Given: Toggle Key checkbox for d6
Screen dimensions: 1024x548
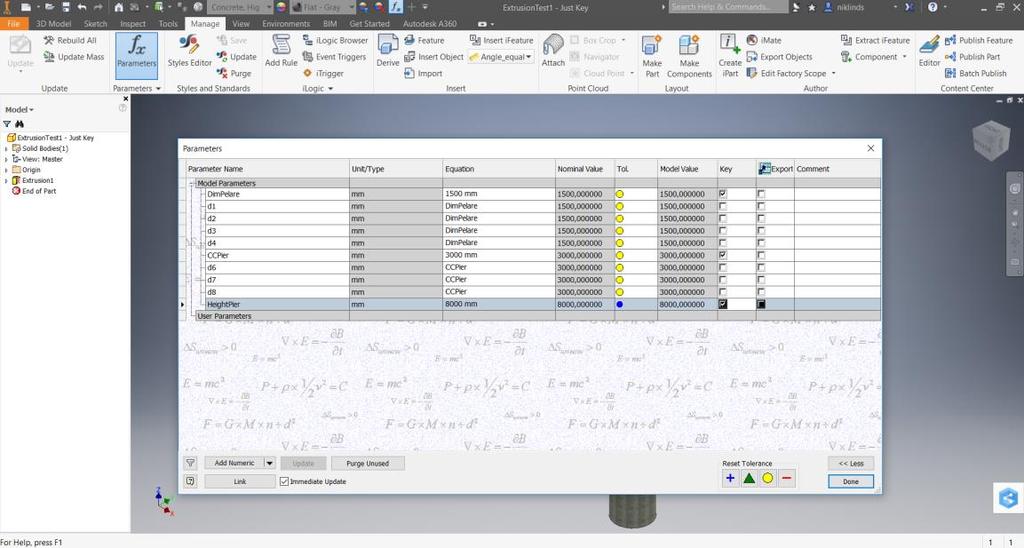Looking at the screenshot, I should coord(722,268).
